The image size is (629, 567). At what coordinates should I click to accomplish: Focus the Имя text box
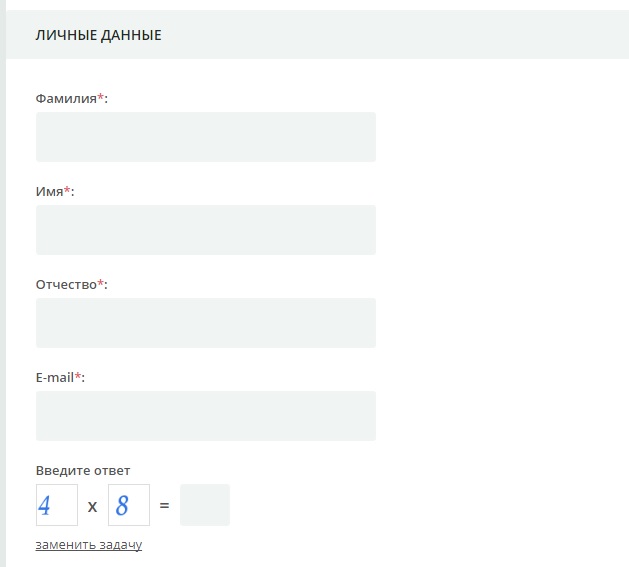coord(205,230)
